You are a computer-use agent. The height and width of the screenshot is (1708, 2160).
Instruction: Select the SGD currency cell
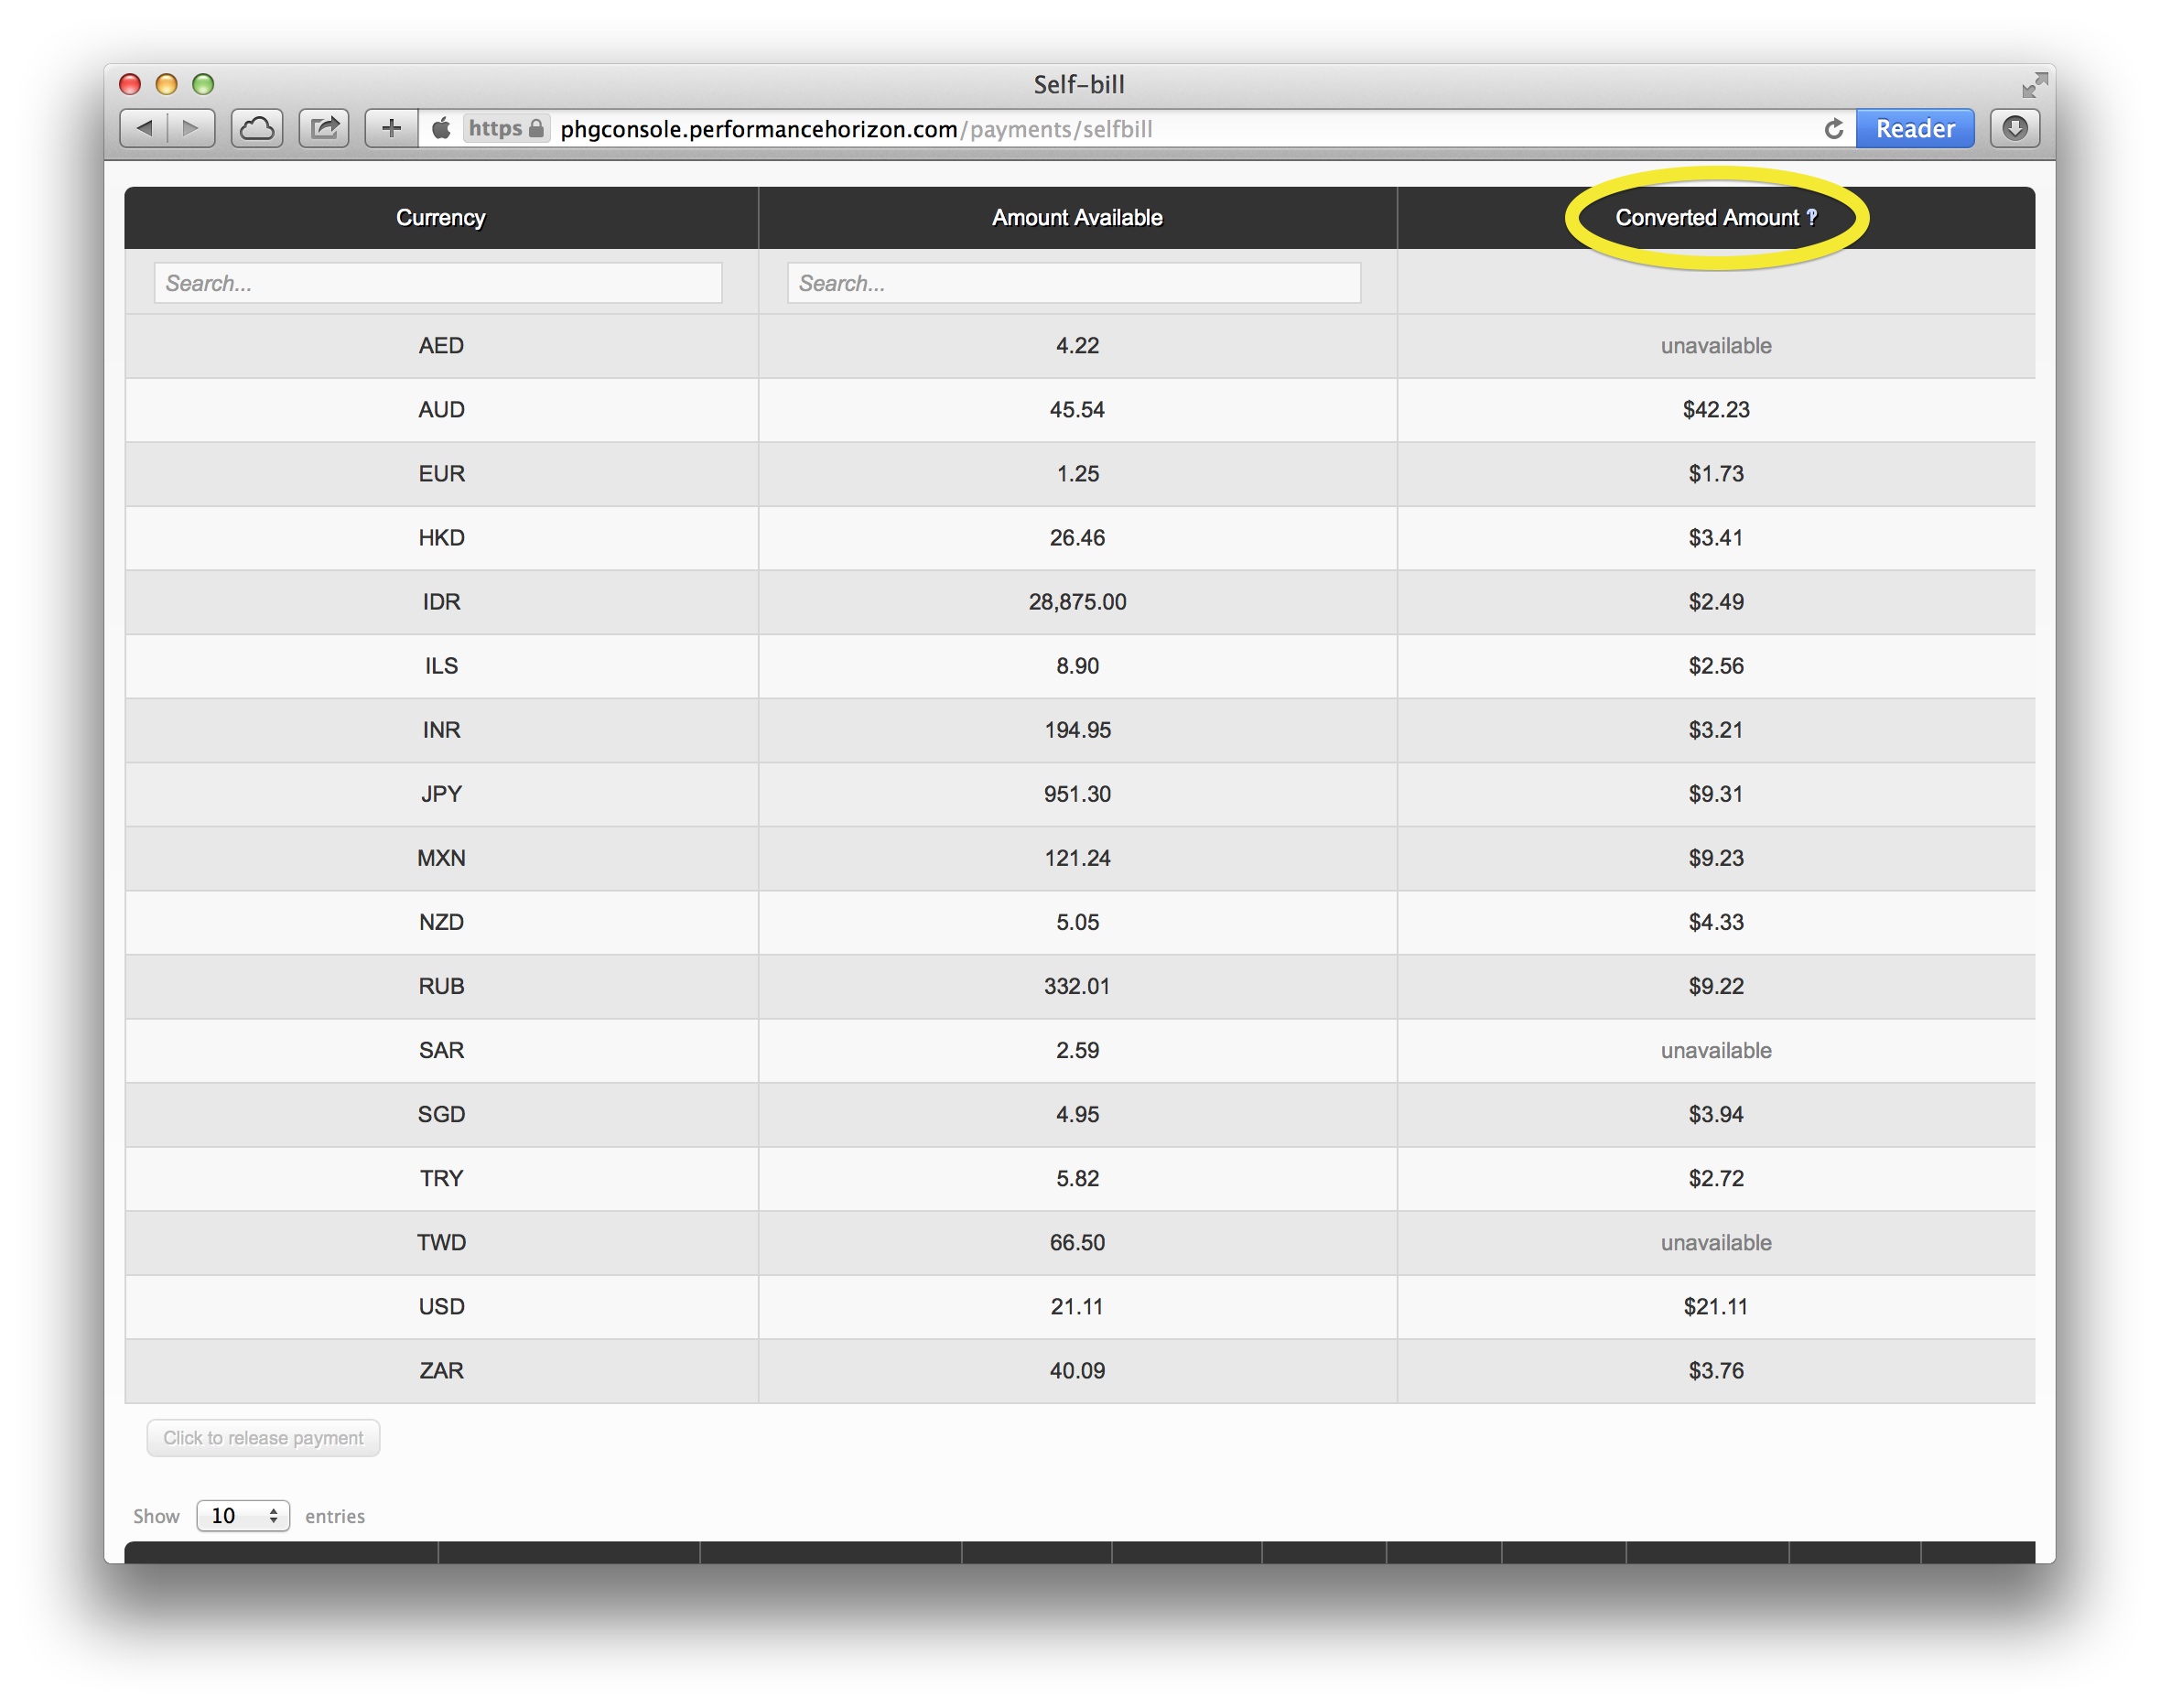441,1114
